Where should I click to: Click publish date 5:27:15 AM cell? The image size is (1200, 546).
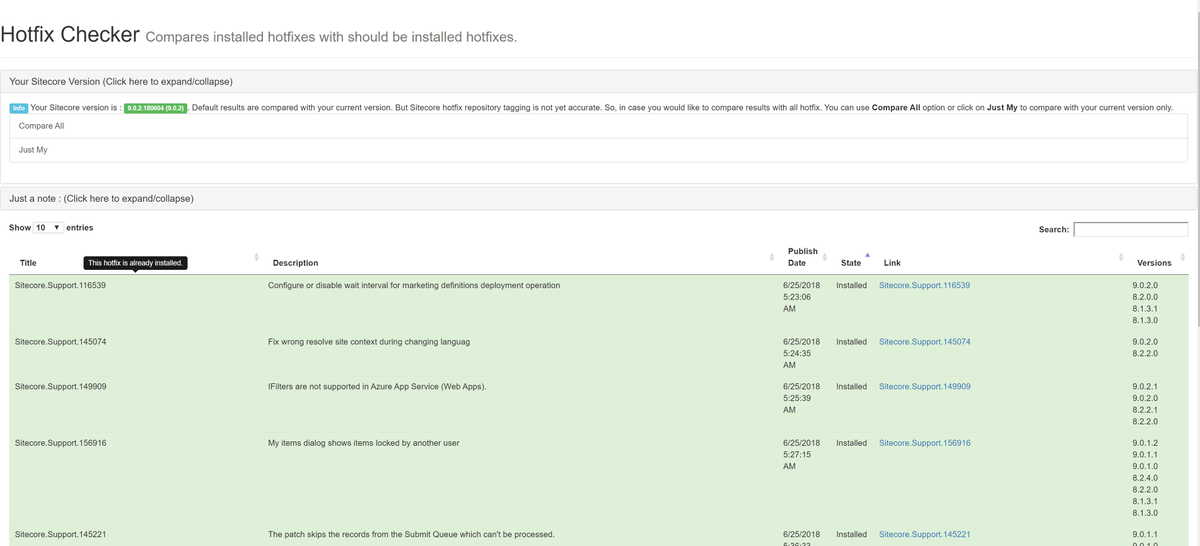click(x=802, y=455)
